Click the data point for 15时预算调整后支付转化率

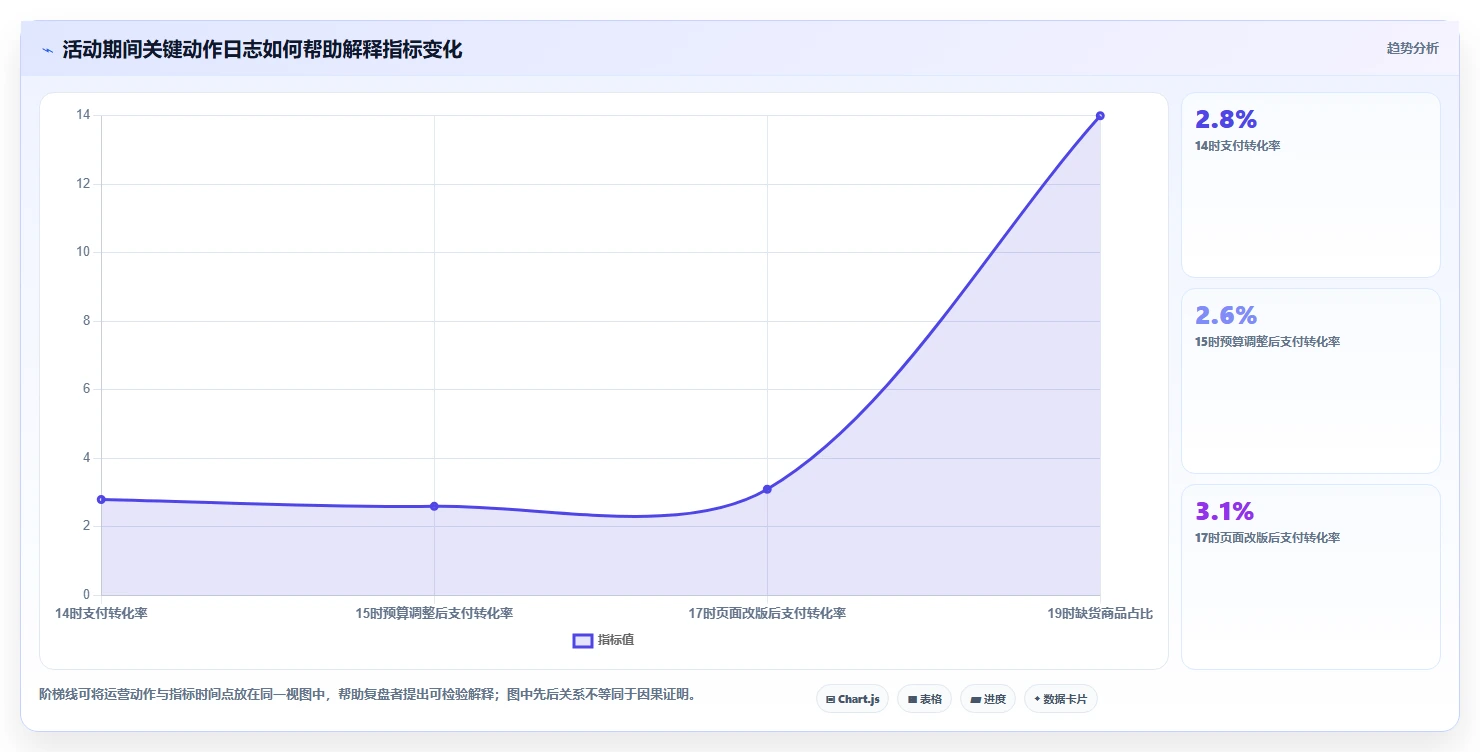click(434, 506)
